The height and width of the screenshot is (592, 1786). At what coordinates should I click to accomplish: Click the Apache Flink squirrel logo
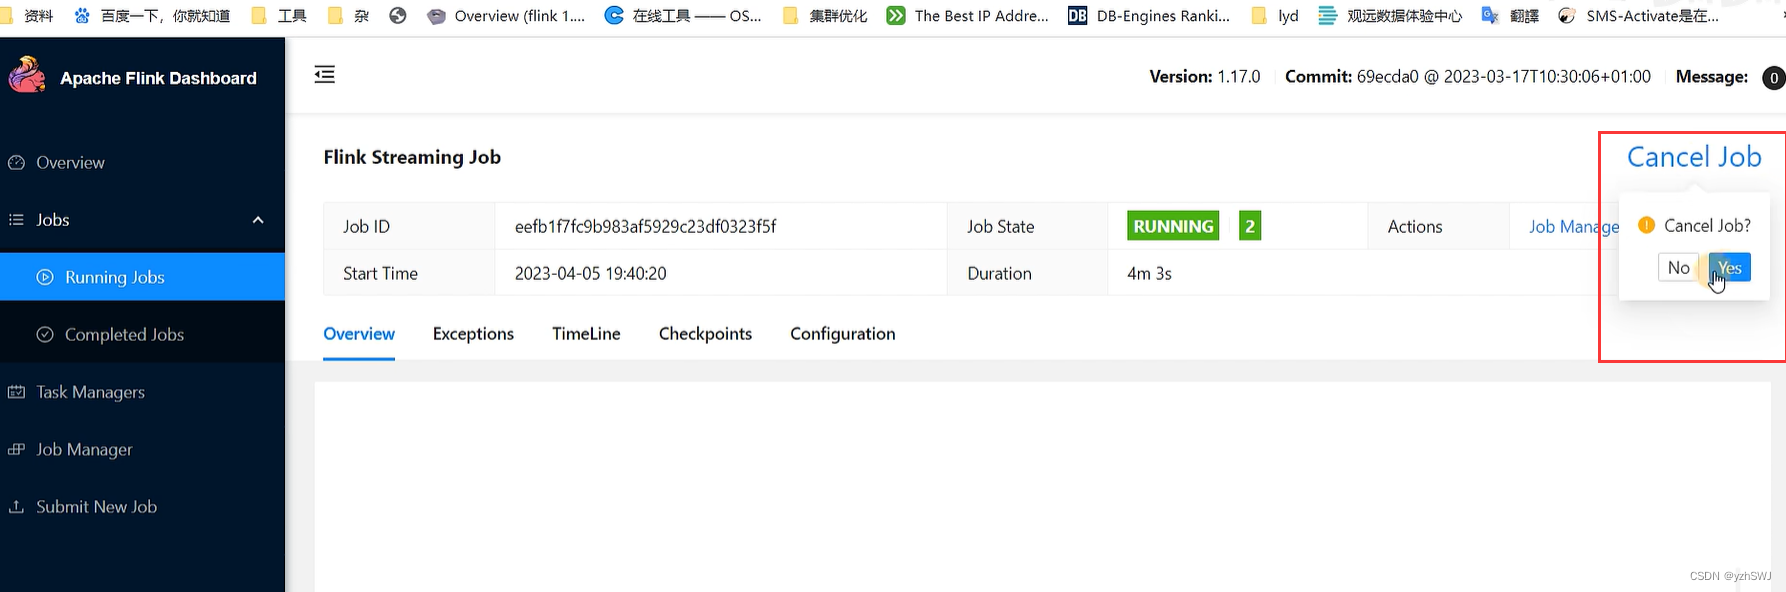coord(27,76)
